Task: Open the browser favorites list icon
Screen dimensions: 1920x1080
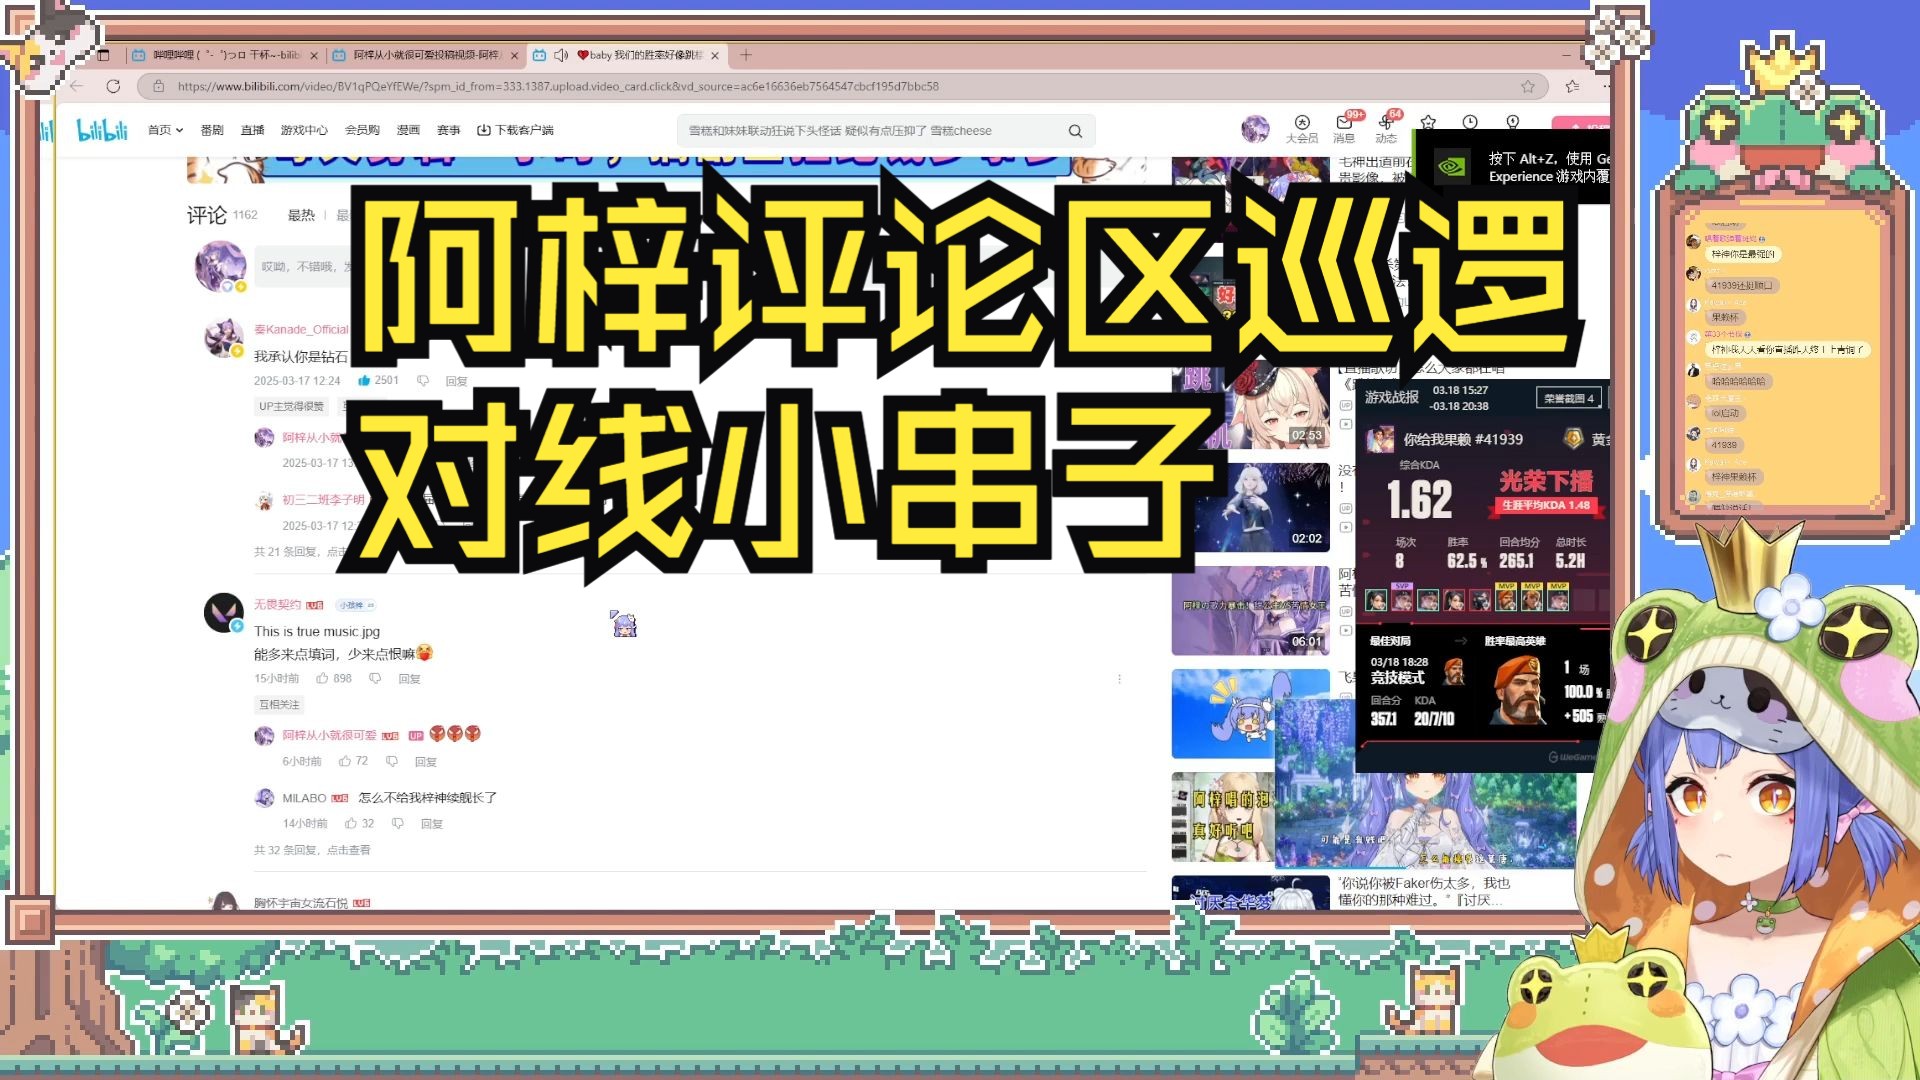Action: pyautogui.click(x=1572, y=86)
